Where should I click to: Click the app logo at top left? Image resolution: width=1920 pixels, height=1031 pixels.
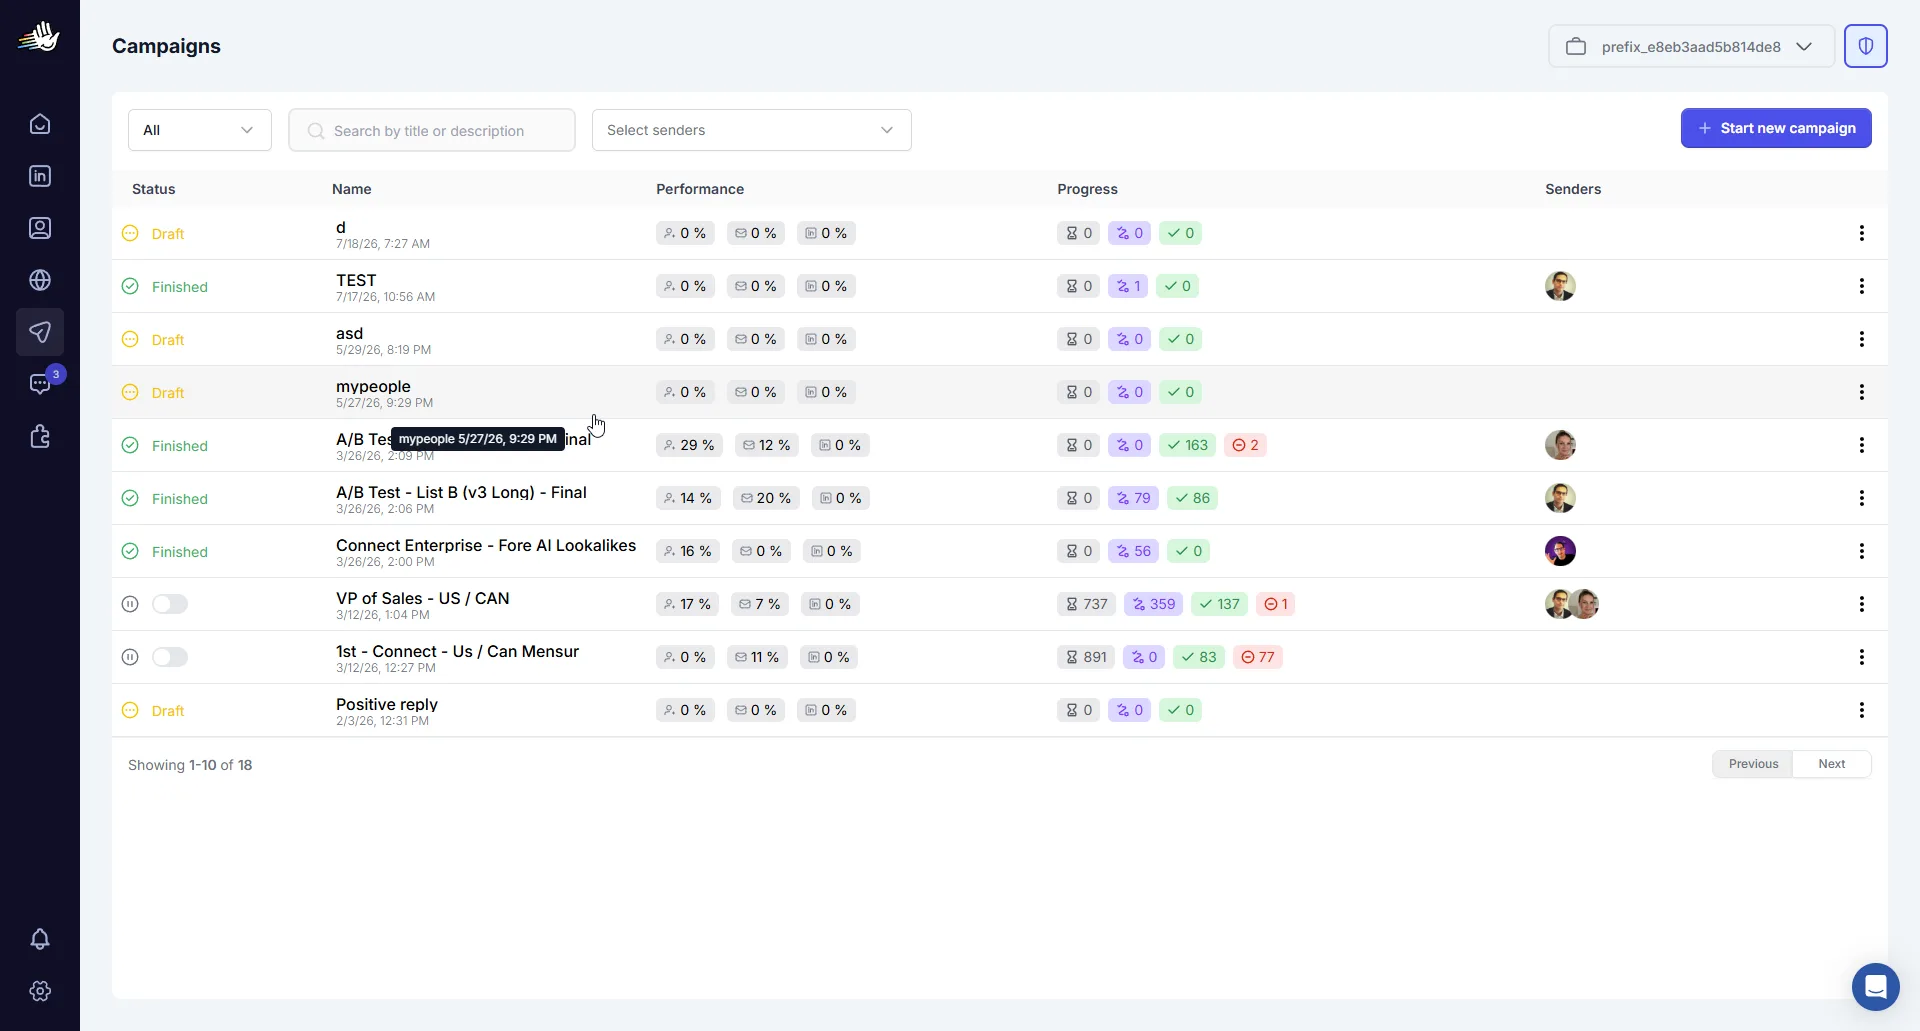39,37
